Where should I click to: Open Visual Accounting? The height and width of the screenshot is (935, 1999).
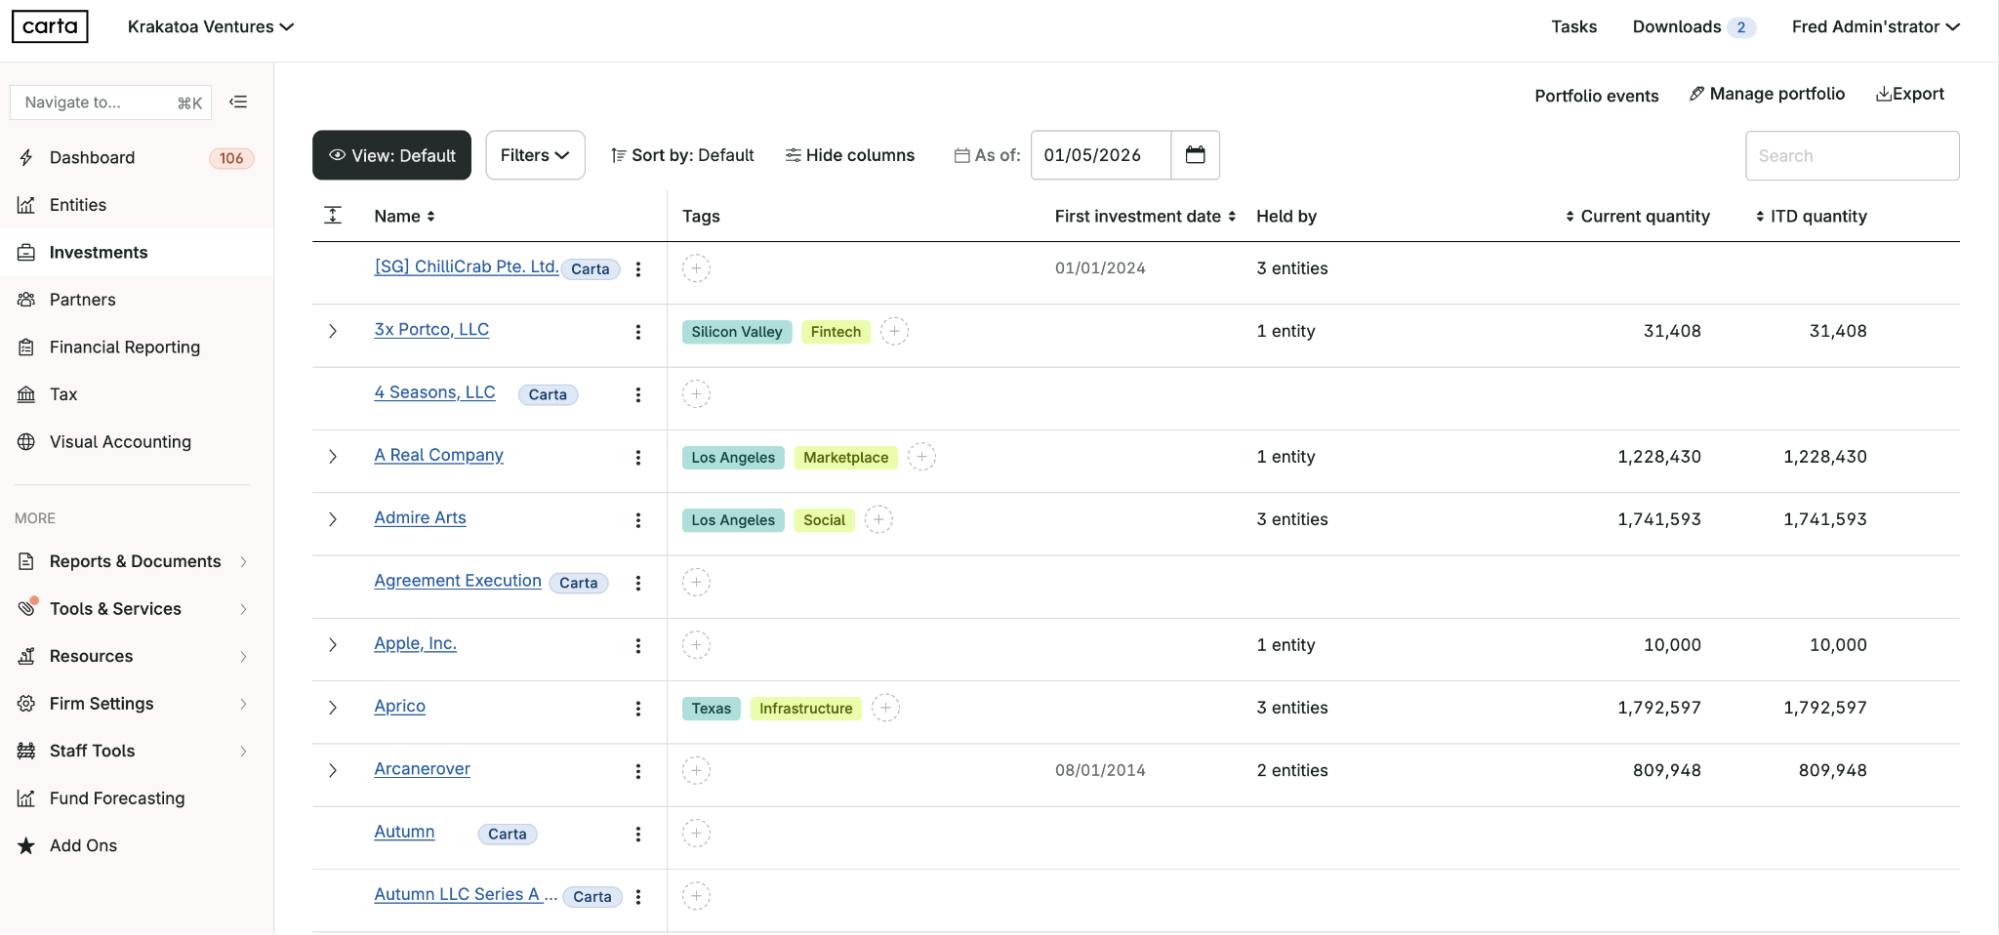coord(120,441)
